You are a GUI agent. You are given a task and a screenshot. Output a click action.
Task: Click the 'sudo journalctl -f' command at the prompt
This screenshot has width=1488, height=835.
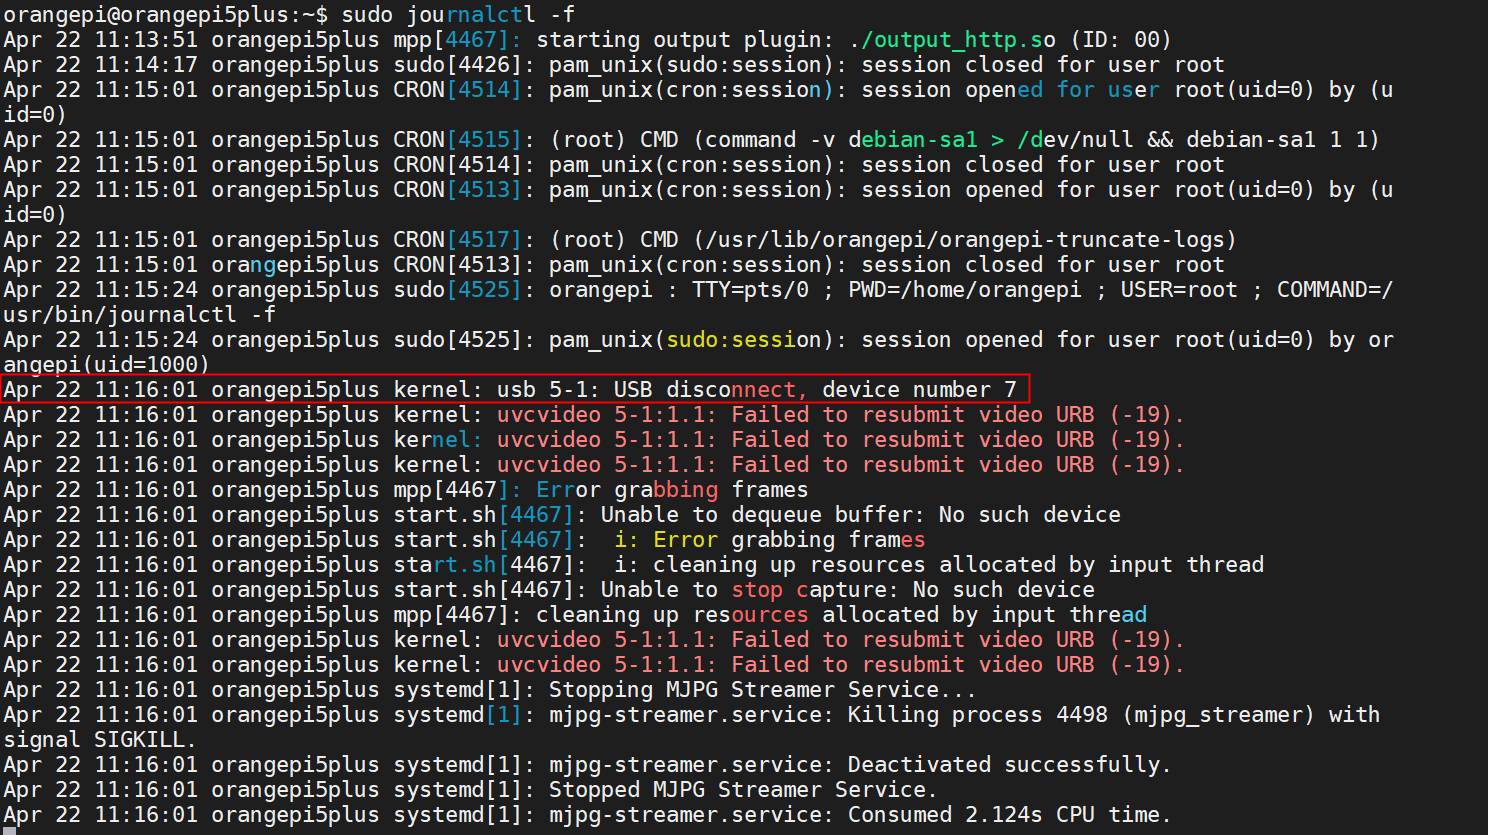pyautogui.click(x=458, y=15)
